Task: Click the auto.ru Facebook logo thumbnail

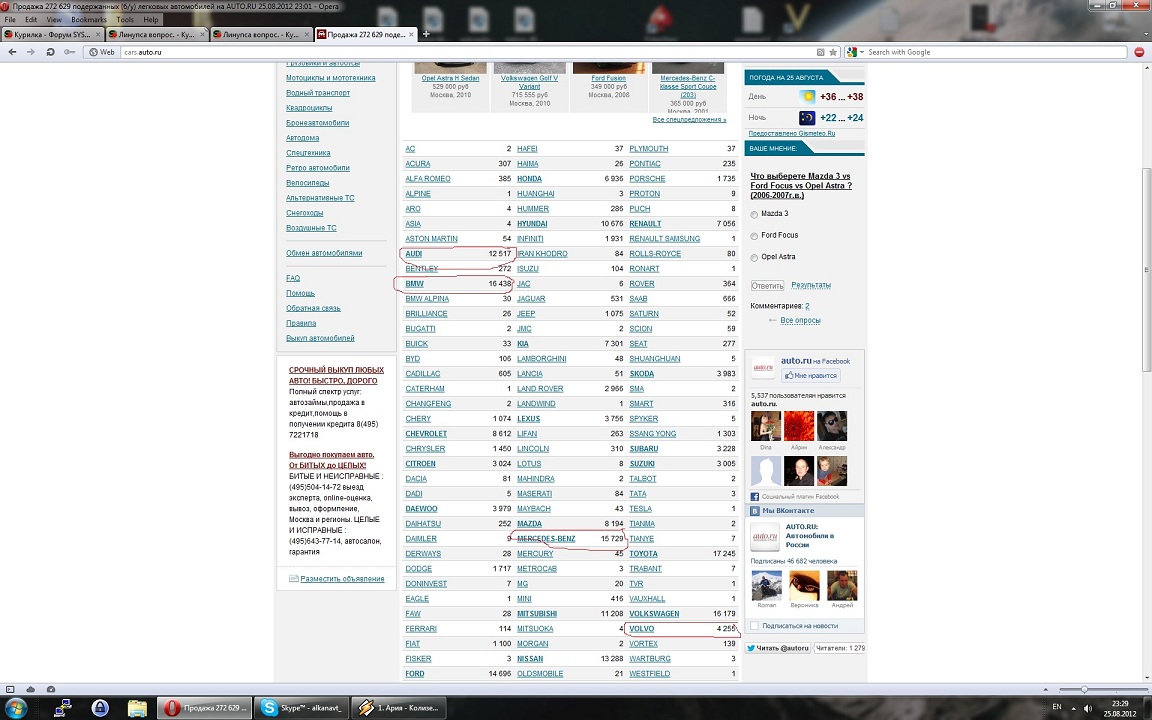Action: pyautogui.click(x=763, y=367)
